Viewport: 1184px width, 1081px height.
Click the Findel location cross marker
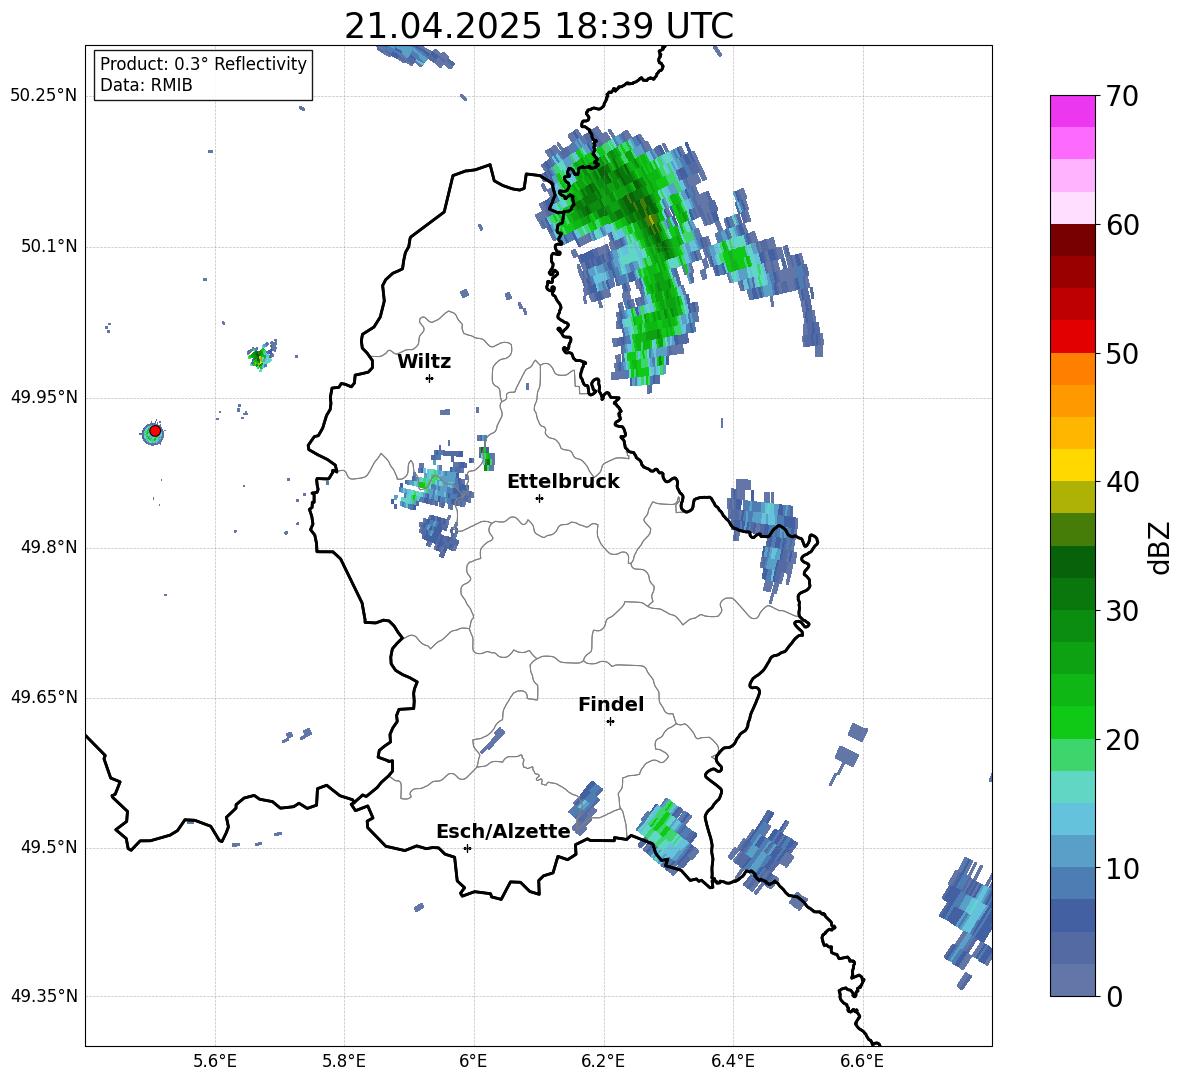(x=610, y=722)
